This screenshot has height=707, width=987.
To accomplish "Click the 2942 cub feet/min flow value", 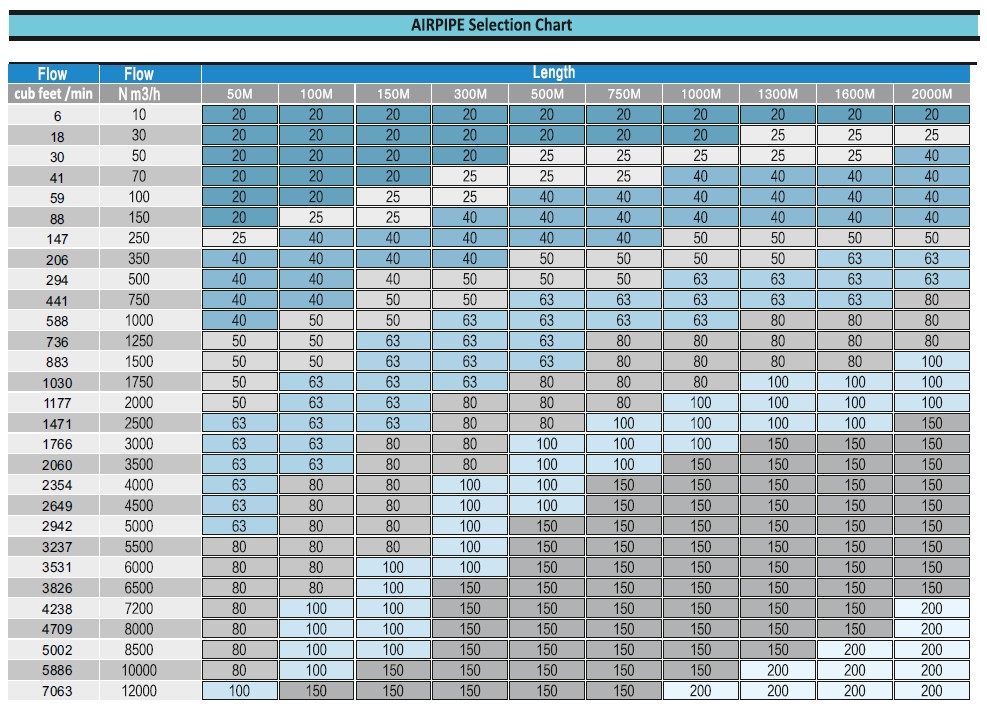I will click(57, 526).
